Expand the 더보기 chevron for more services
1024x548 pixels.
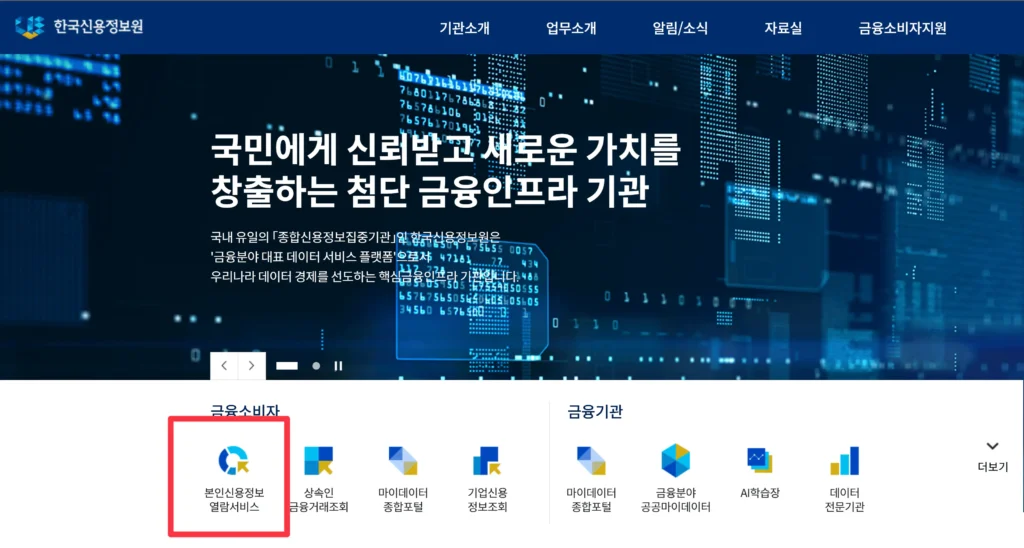[x=992, y=447]
